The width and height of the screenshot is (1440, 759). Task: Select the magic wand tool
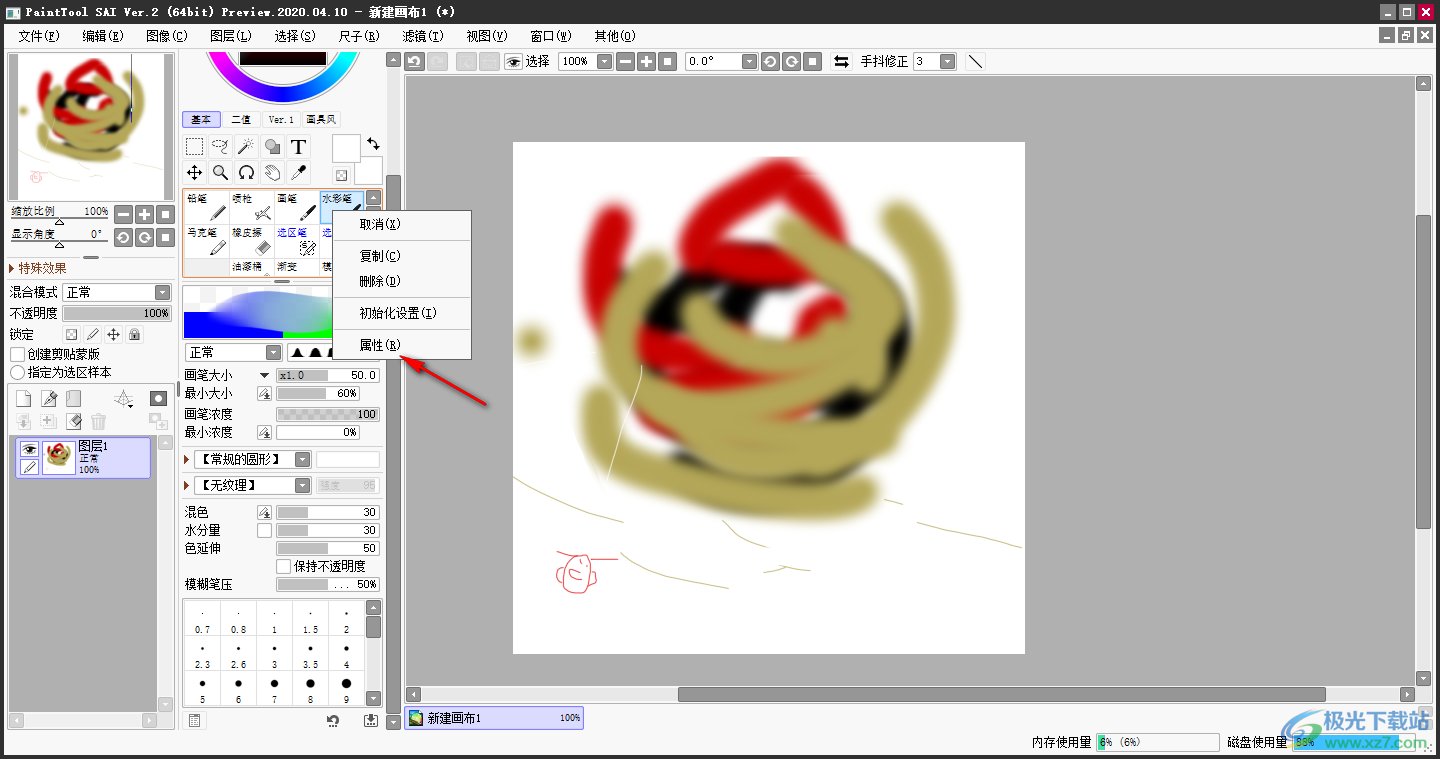[246, 147]
